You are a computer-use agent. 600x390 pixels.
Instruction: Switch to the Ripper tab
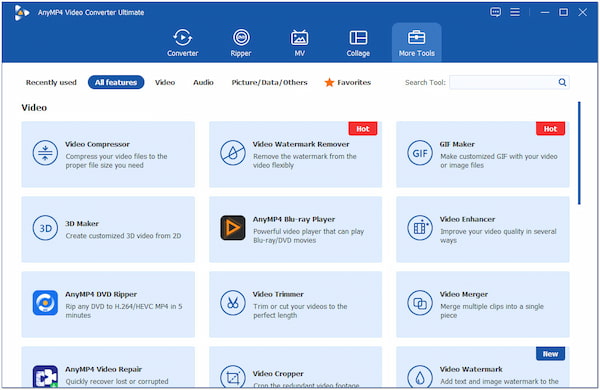241,43
